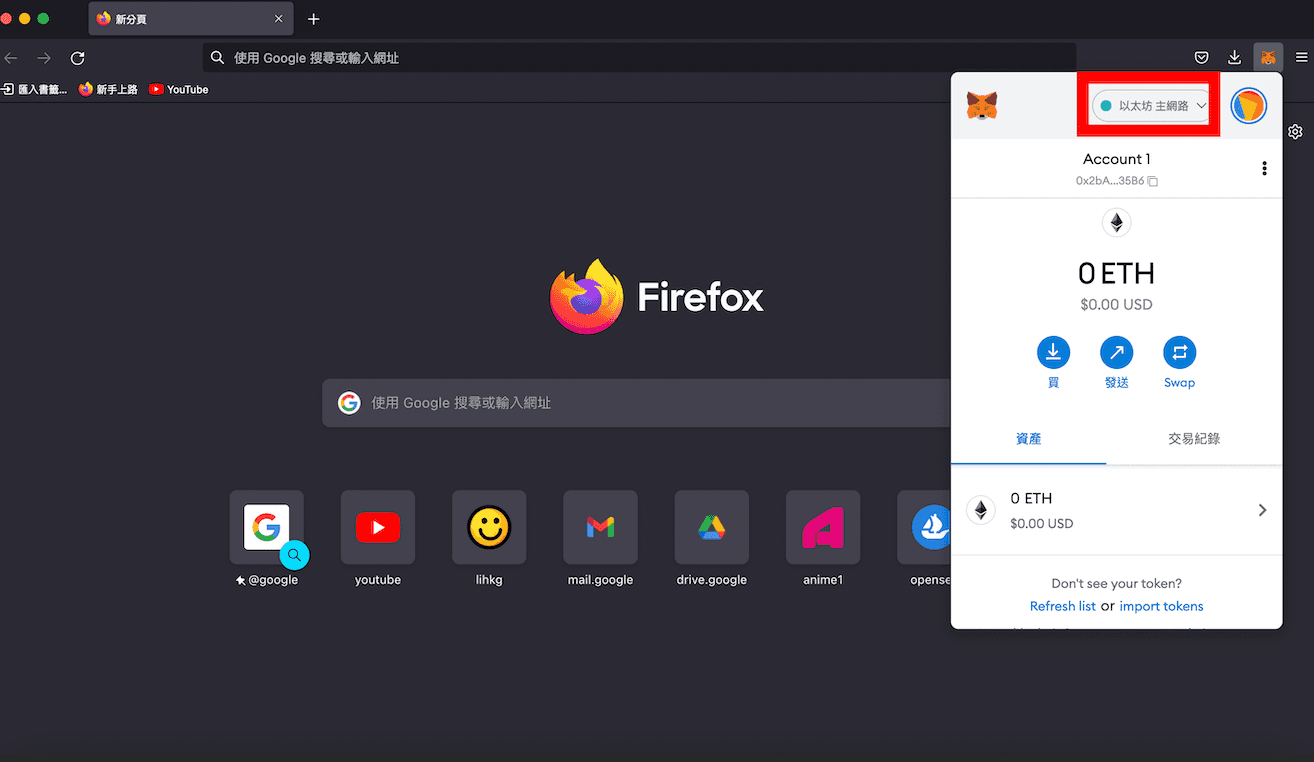Go back to previous page

[11, 58]
